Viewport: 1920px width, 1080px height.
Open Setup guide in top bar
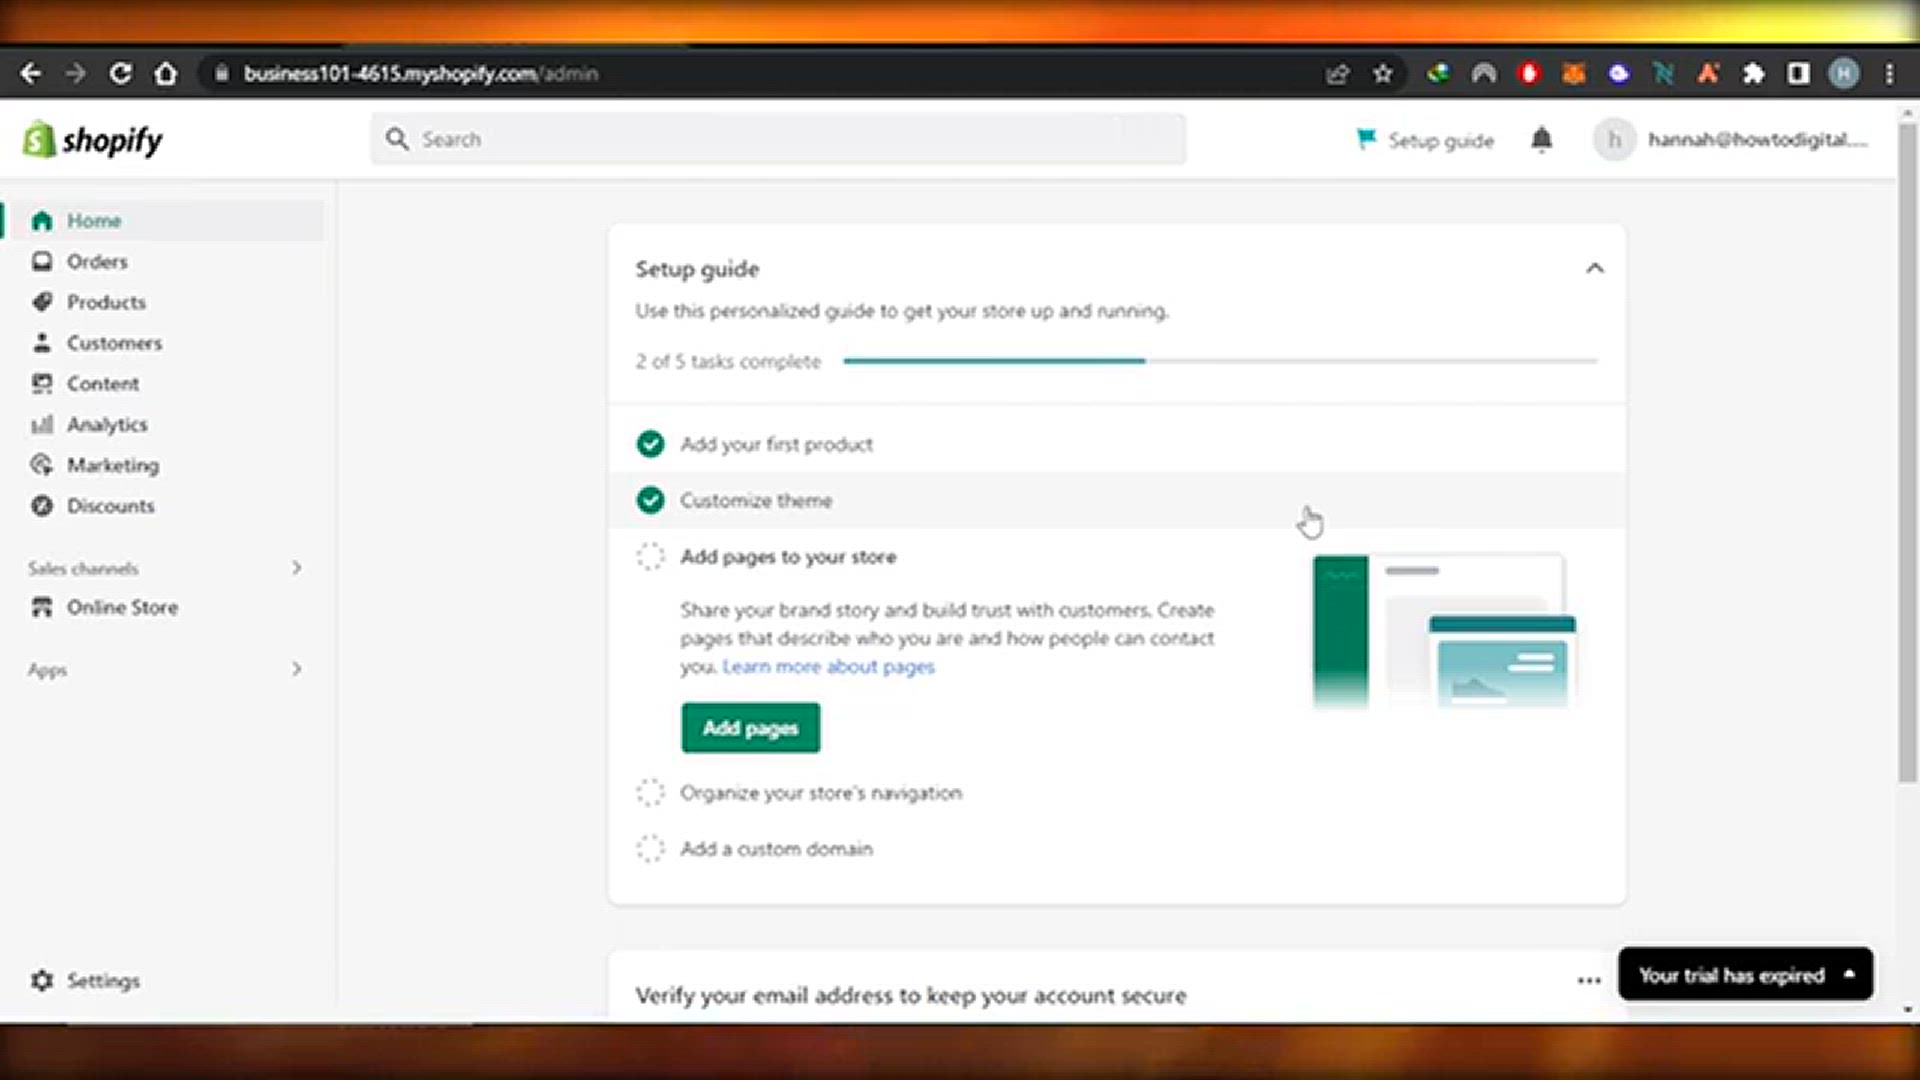click(x=1425, y=140)
